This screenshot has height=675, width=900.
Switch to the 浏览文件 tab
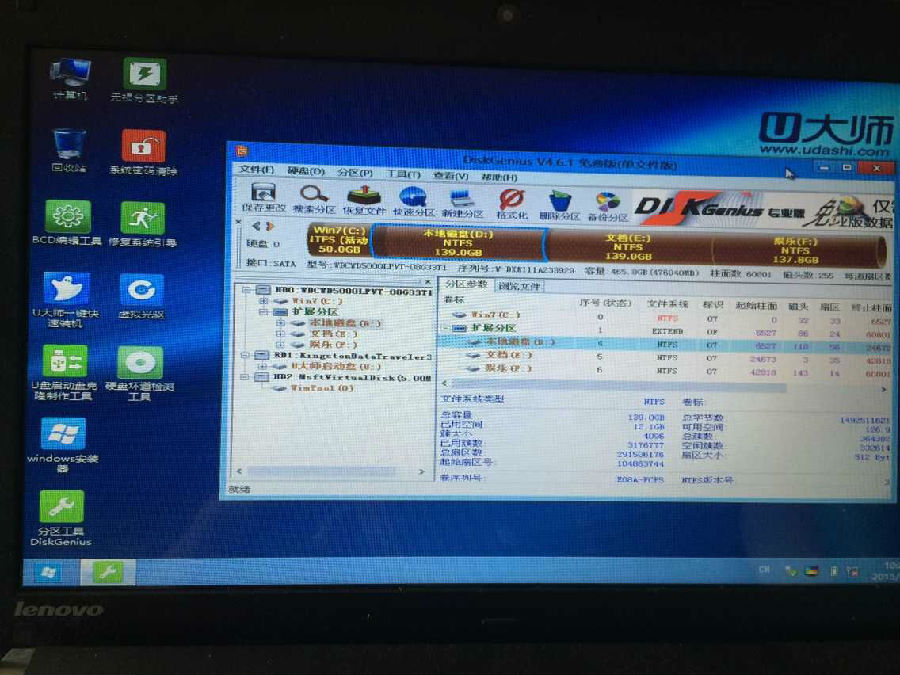click(x=518, y=286)
